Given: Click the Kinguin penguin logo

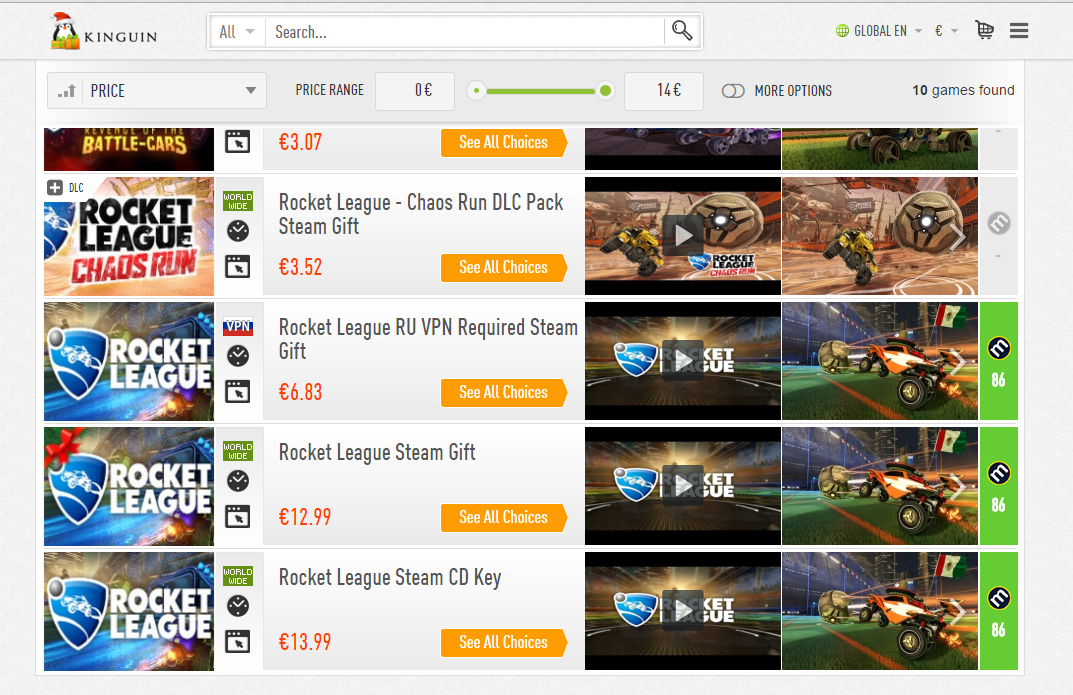Looking at the screenshot, I should pyautogui.click(x=66, y=32).
